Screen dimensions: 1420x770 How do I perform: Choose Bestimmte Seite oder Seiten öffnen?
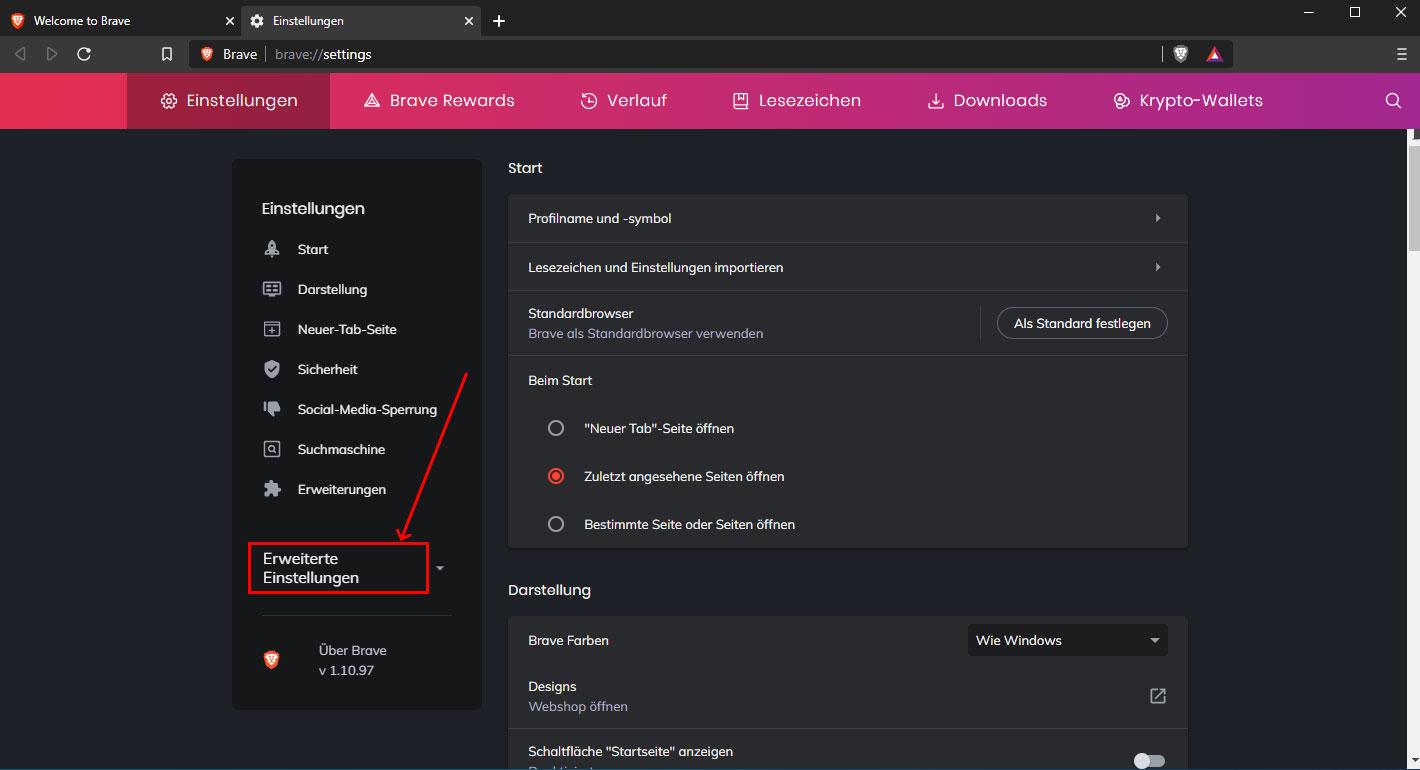556,524
